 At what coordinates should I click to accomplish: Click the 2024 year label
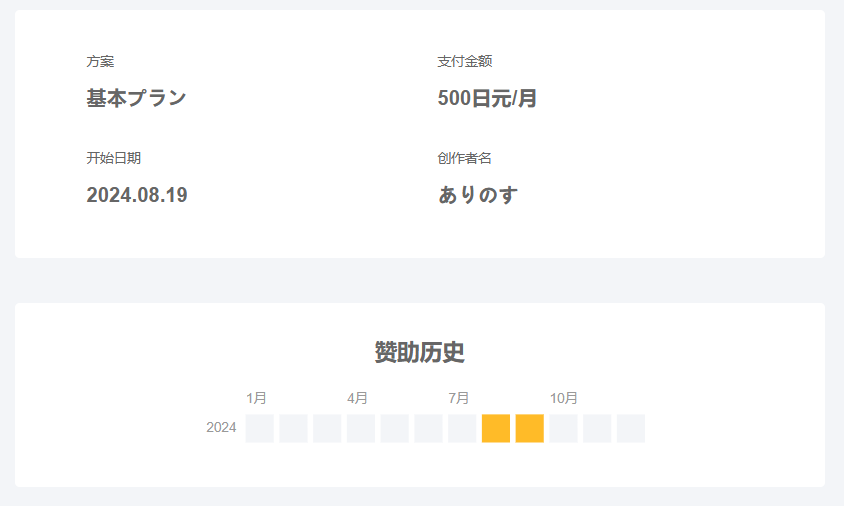click(x=221, y=428)
